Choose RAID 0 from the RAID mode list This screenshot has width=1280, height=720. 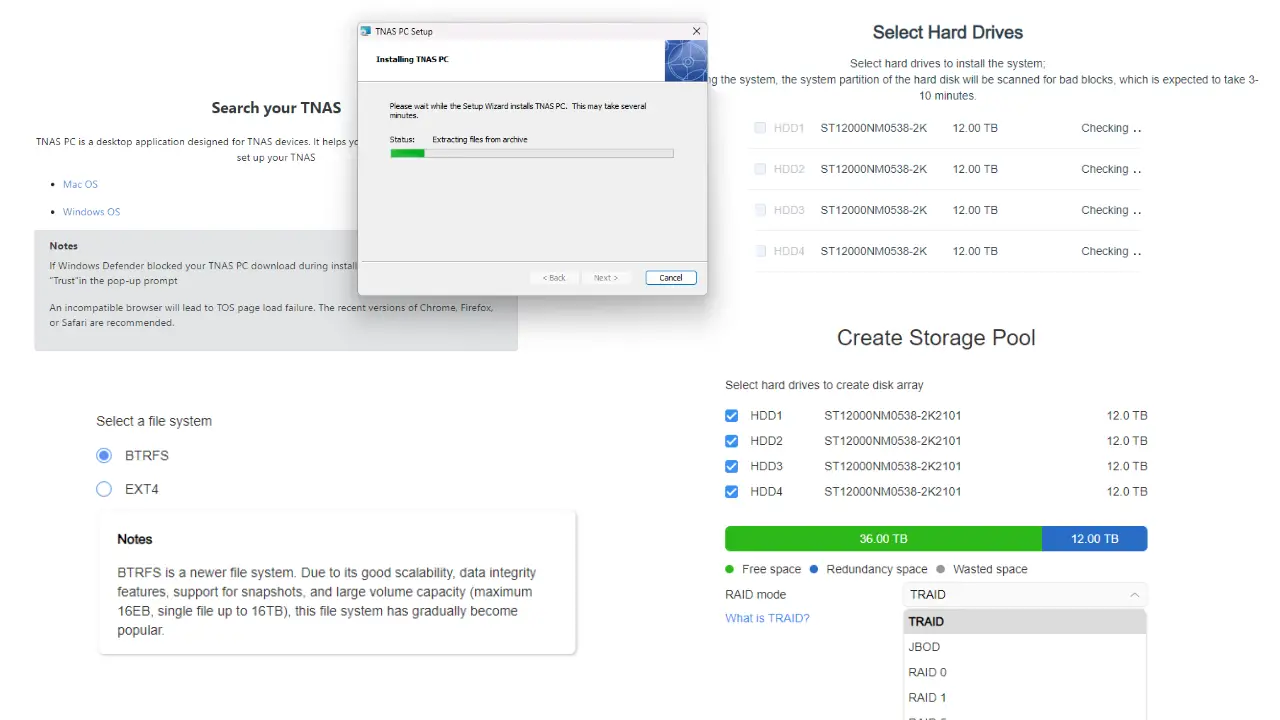coord(1025,672)
